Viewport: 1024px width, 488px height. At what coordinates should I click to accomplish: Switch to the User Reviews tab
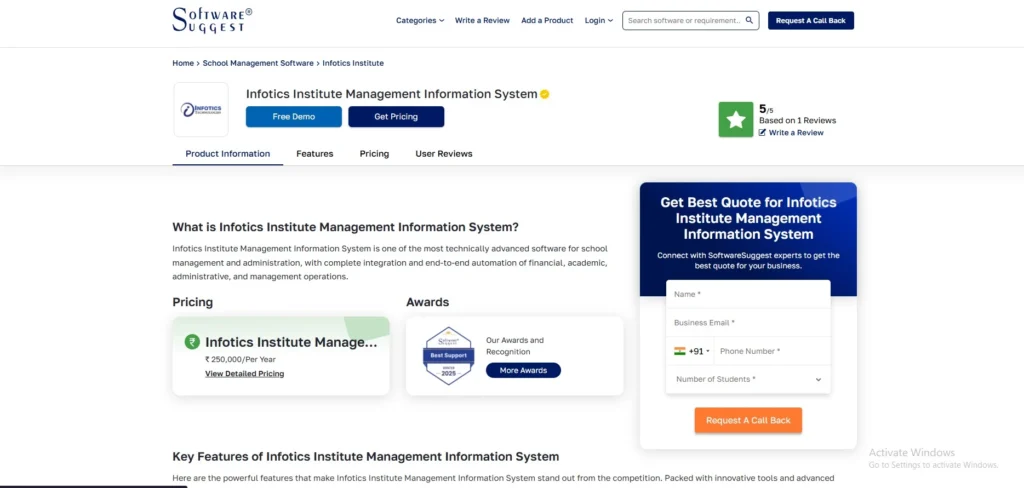point(444,154)
